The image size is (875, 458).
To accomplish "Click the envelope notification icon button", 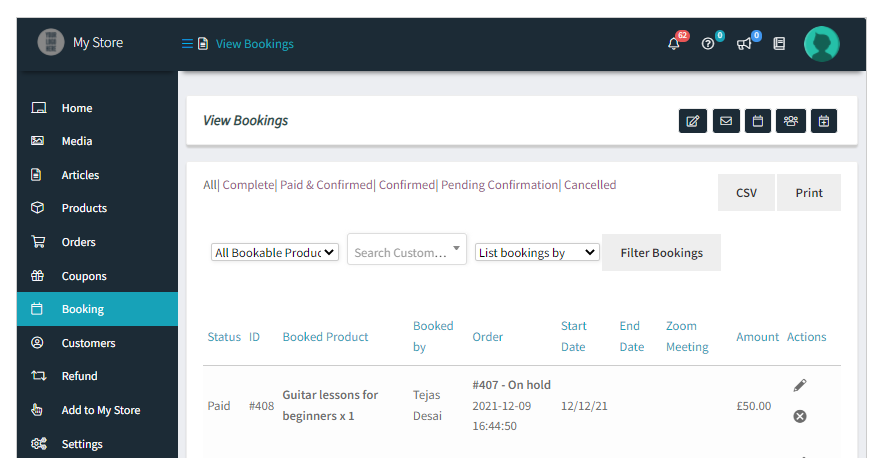I will point(726,121).
